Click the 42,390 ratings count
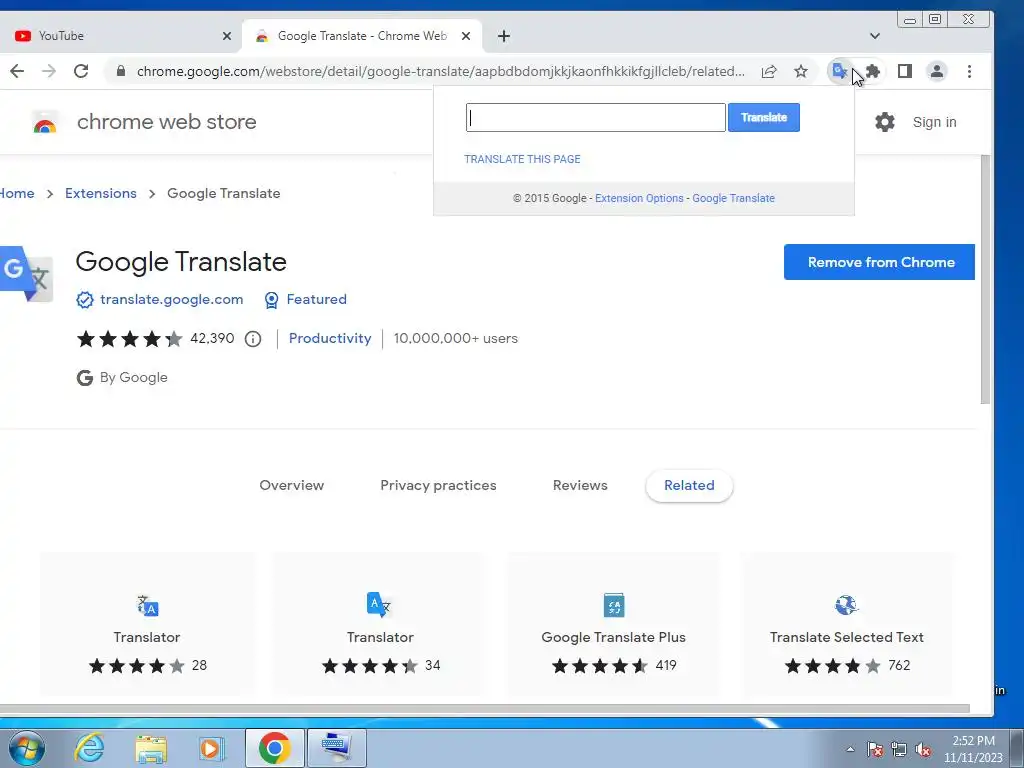Screen dimensions: 1024x768 (x=212, y=338)
